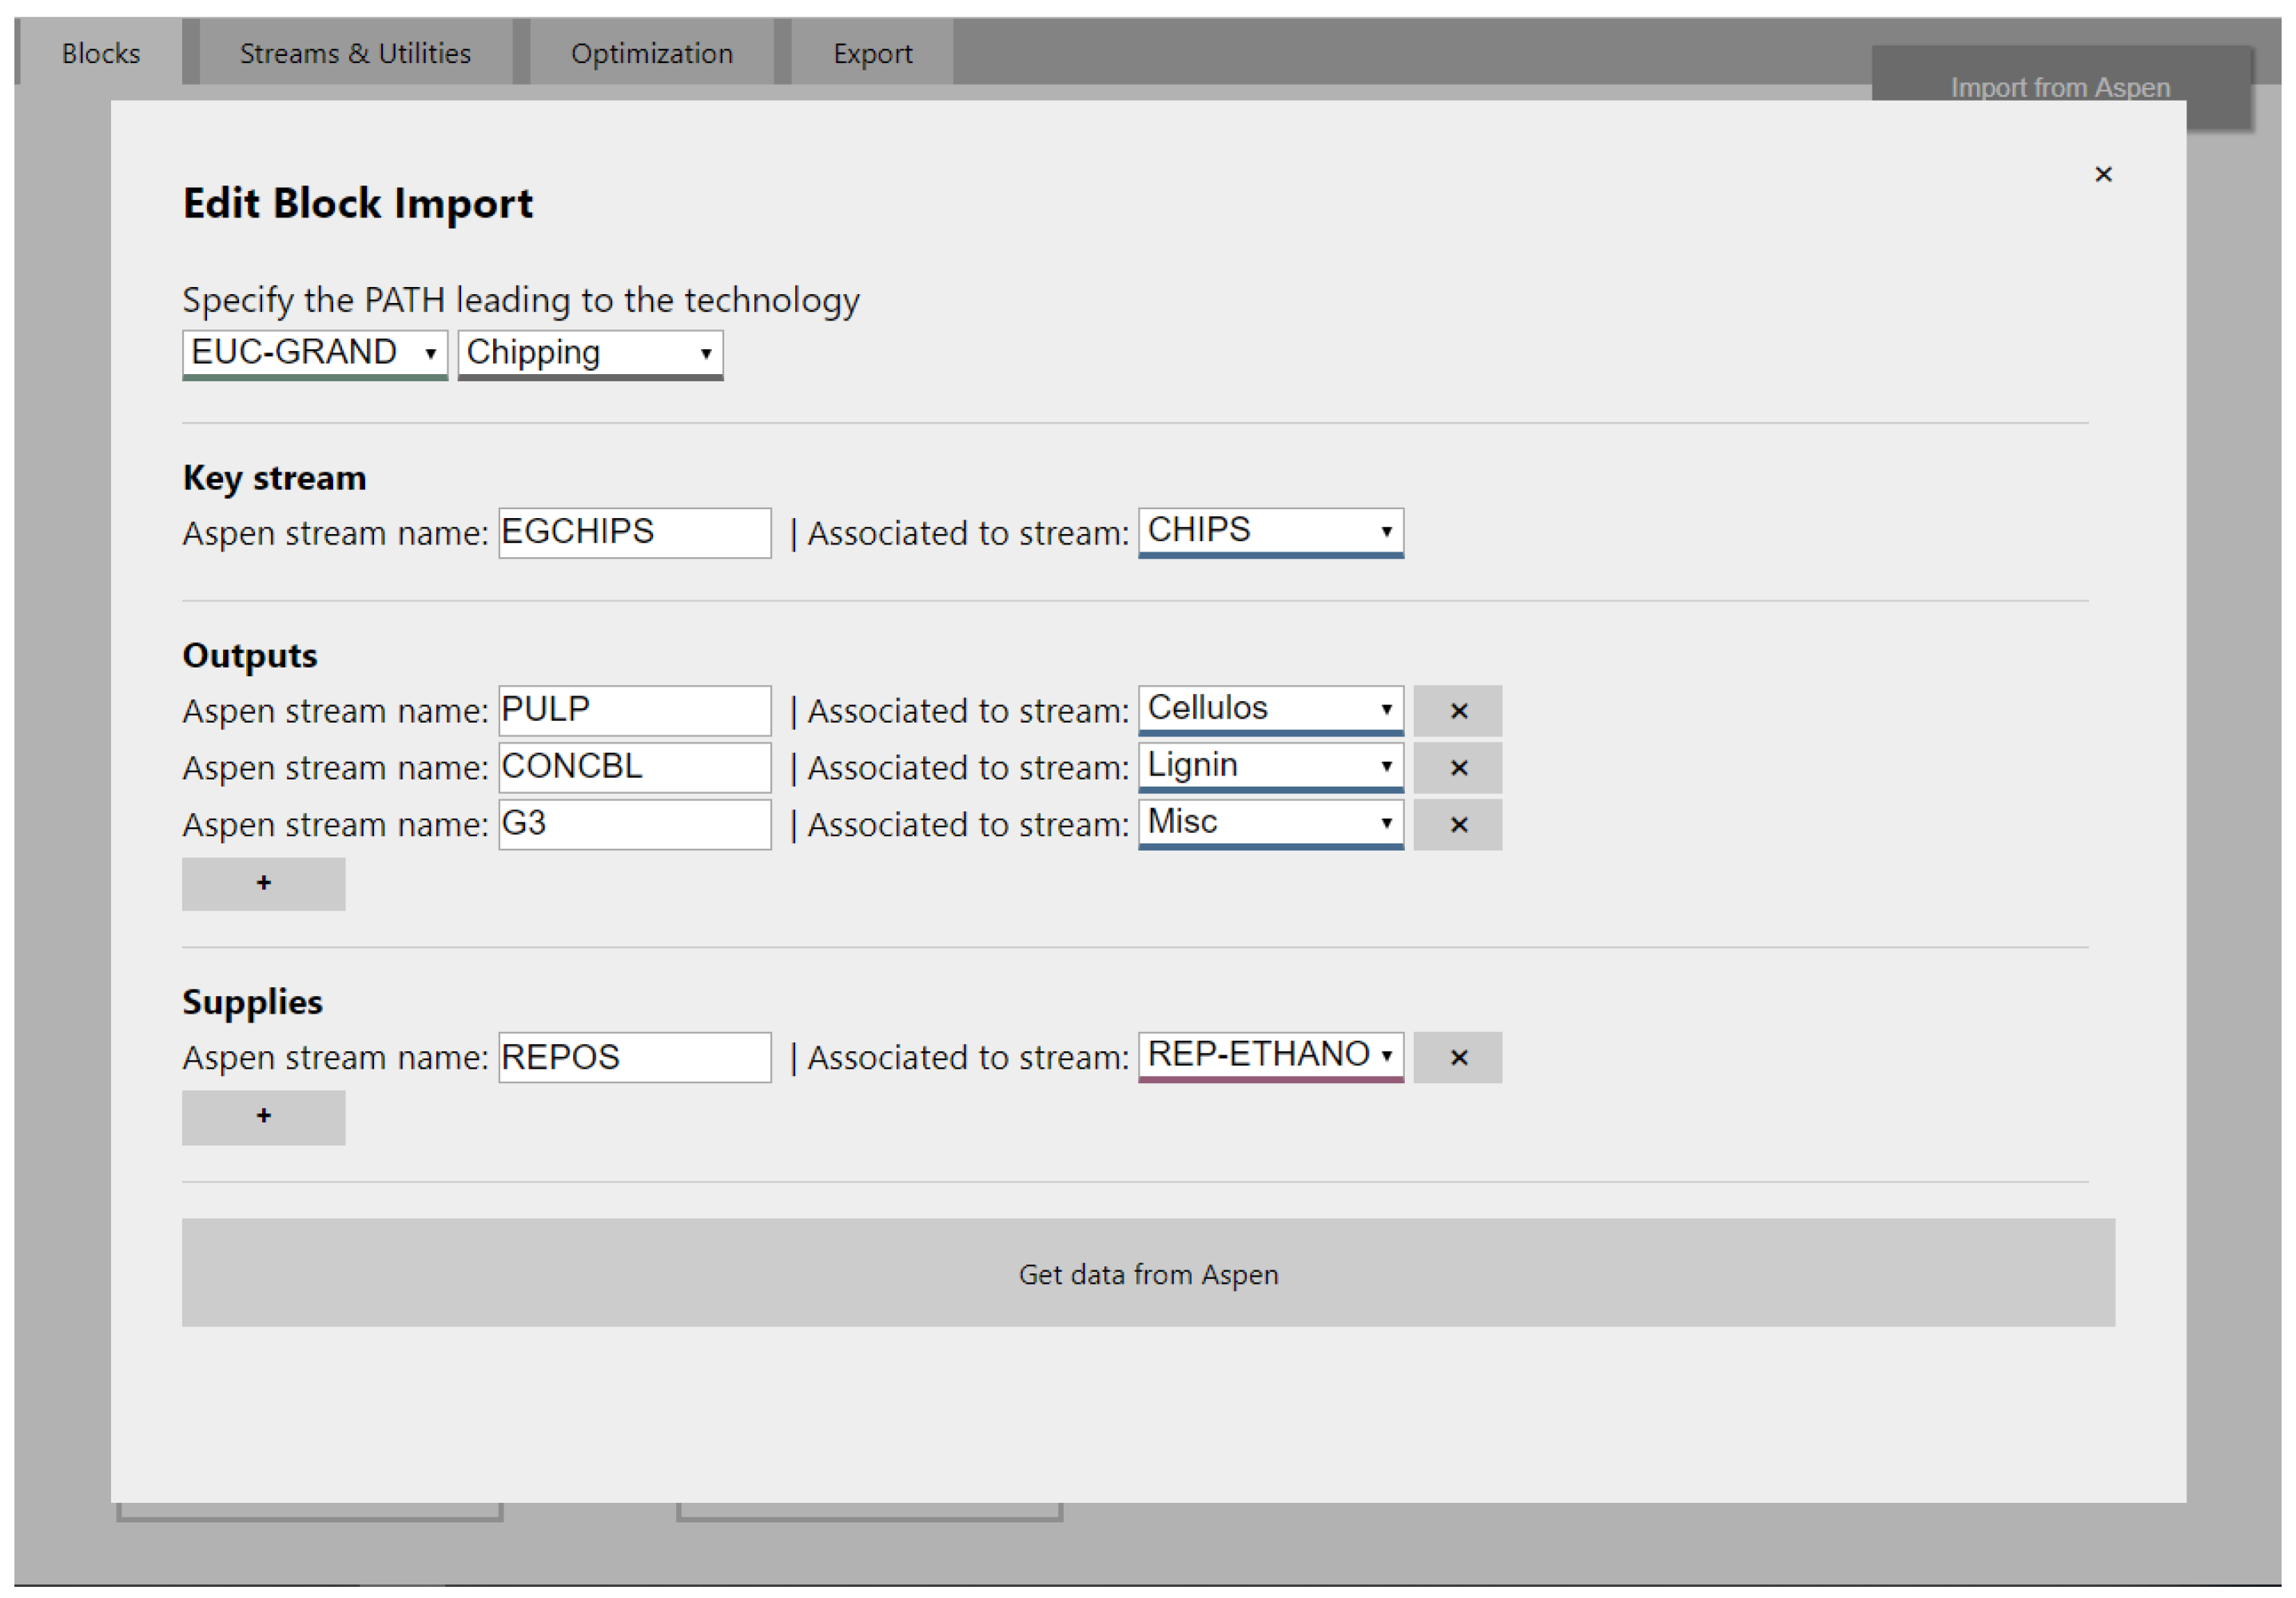Screen dimensions: 2296x1598
Task: Open the Cellulos stream dropdown
Action: click(x=1270, y=709)
